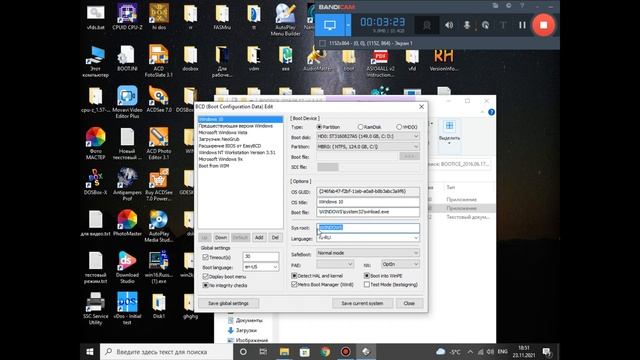Click the OS title input field

368,202
